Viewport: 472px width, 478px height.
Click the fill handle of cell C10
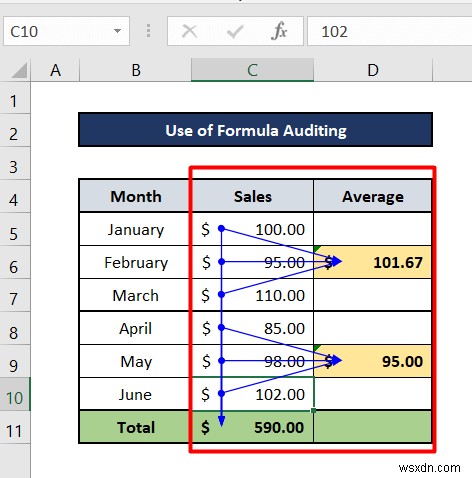pyautogui.click(x=313, y=410)
